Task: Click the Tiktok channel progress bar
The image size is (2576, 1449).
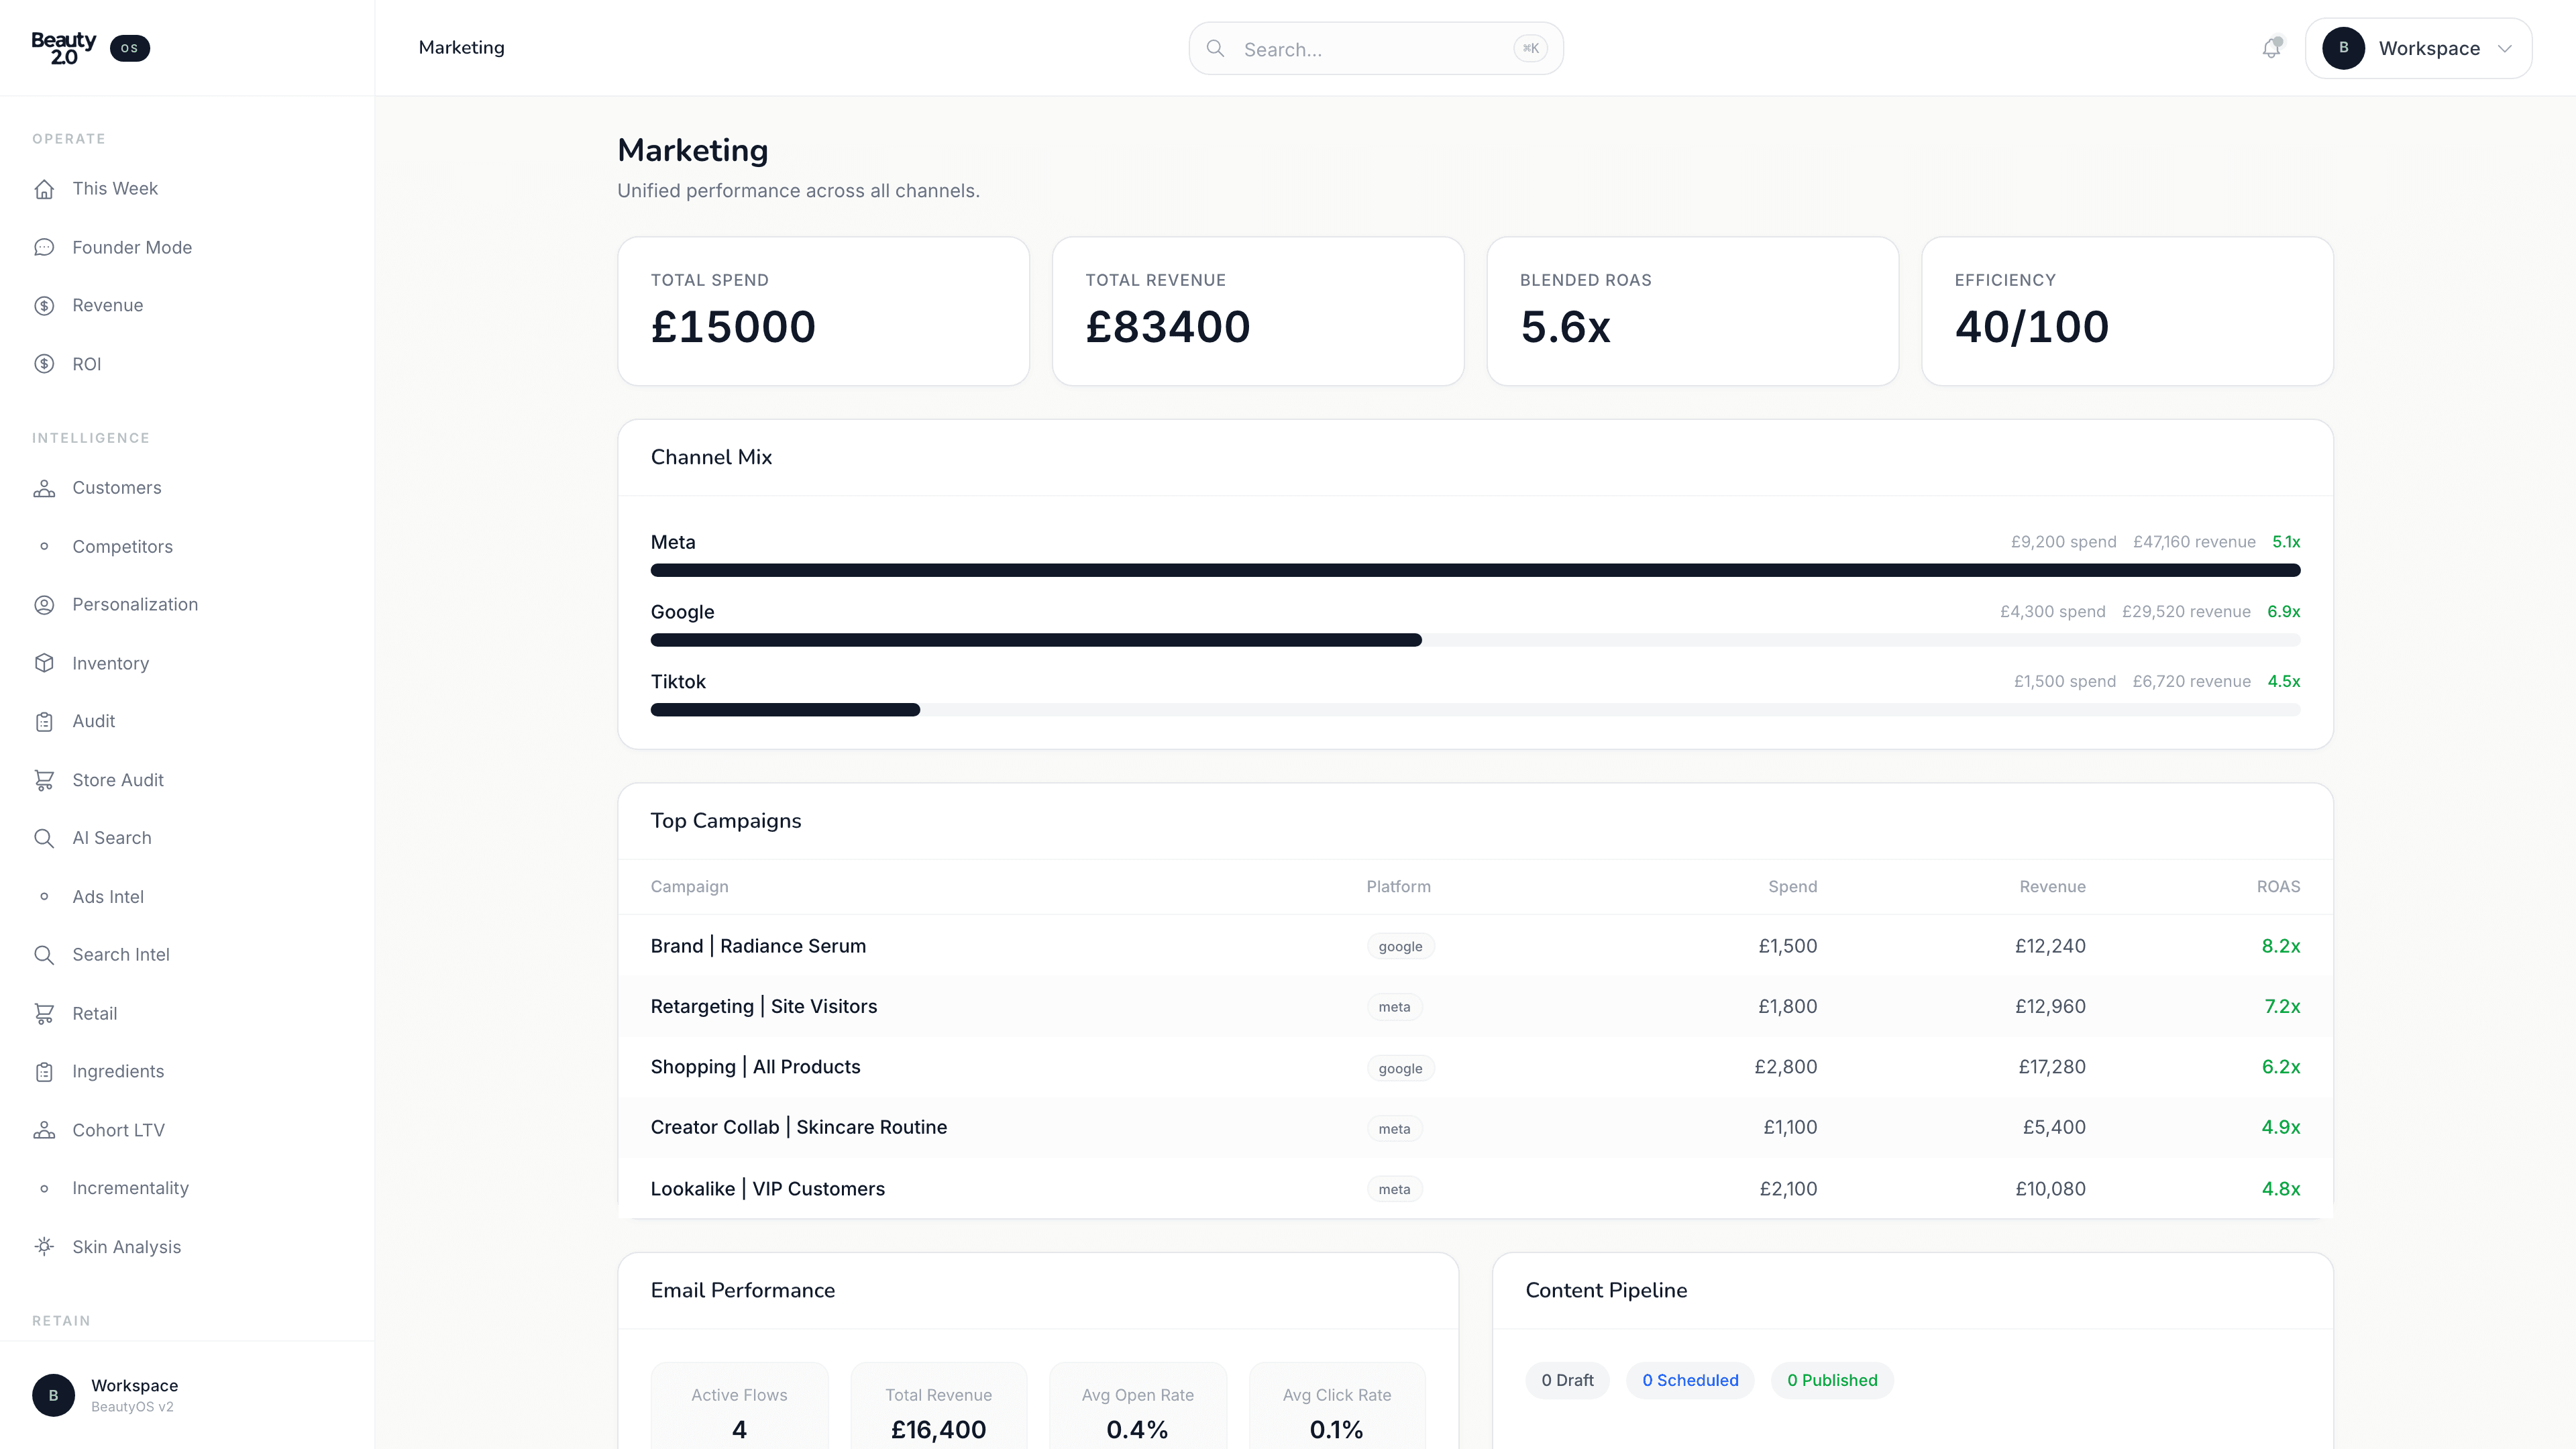Action: pos(1475,710)
